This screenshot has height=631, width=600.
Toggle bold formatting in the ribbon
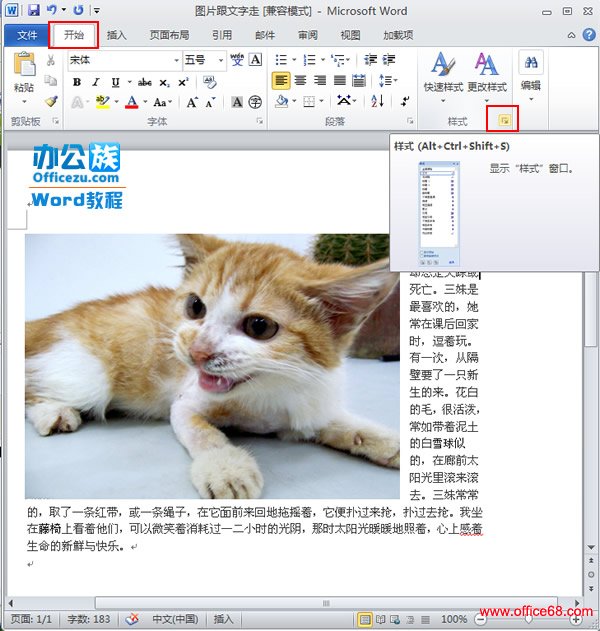(x=77, y=82)
